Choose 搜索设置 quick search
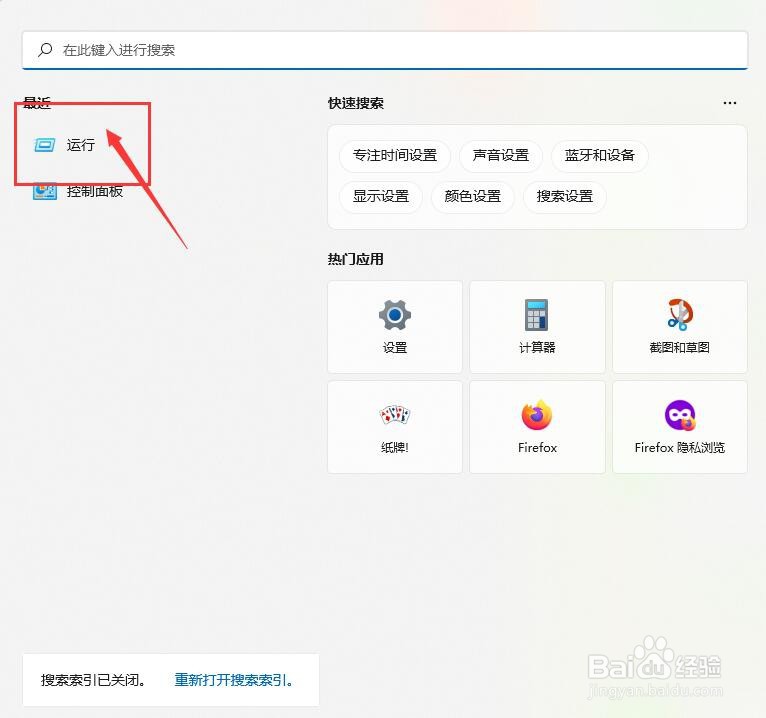The height and width of the screenshot is (718, 766). (x=564, y=197)
